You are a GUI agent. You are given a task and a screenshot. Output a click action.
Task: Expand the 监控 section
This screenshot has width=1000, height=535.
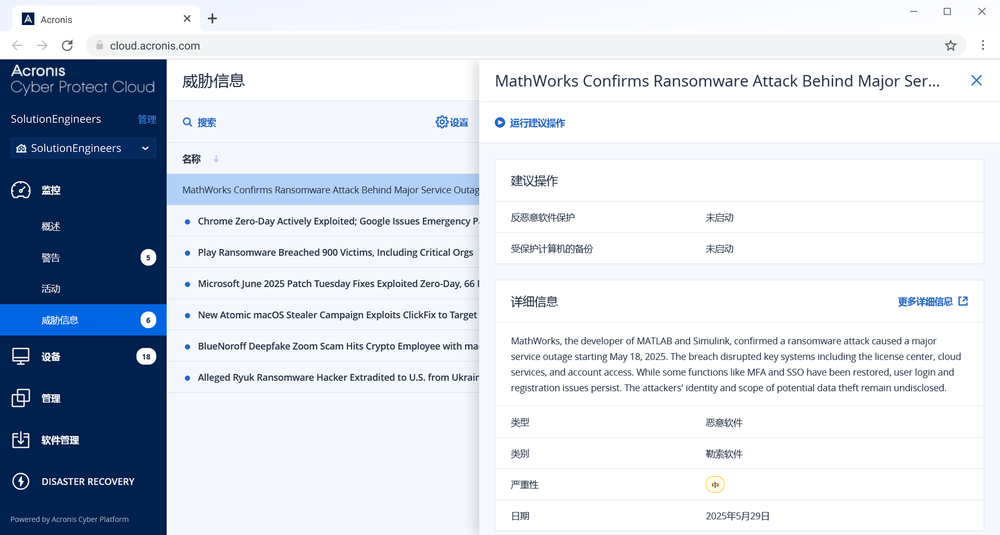(x=83, y=189)
